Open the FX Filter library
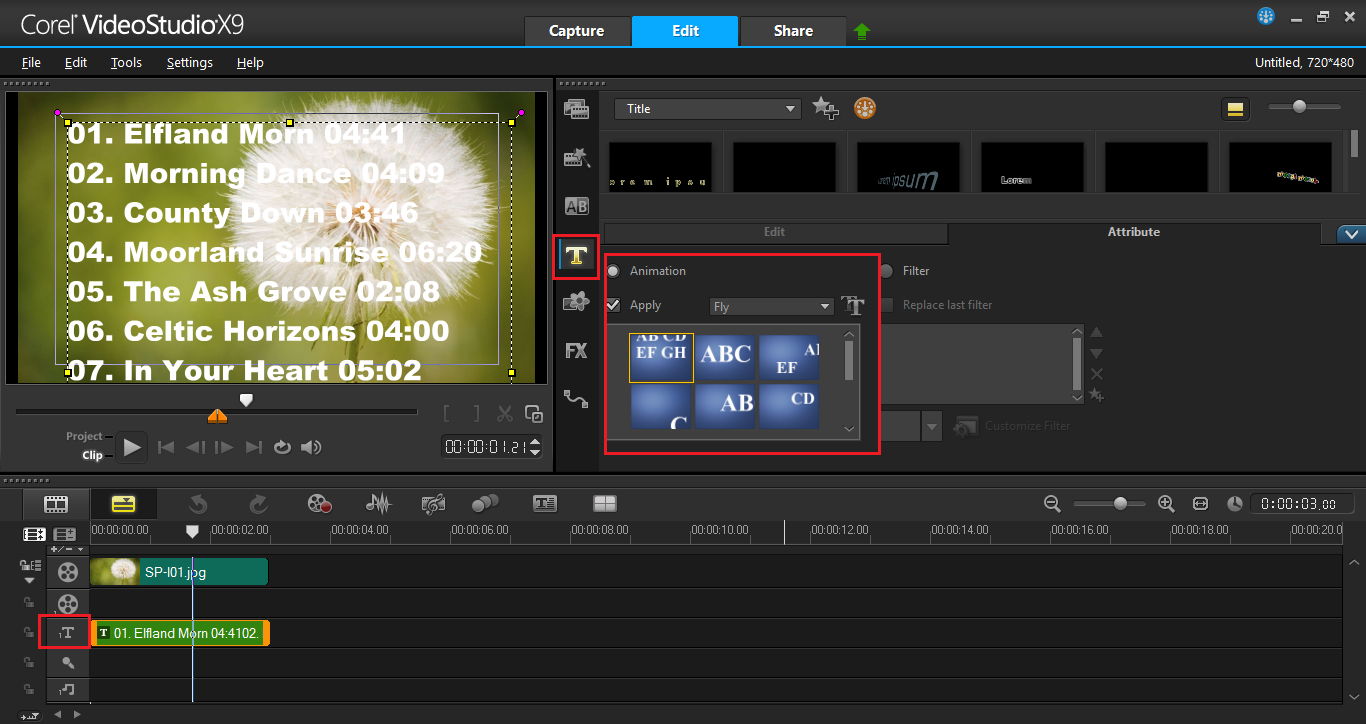The height and width of the screenshot is (724, 1366). 576,351
